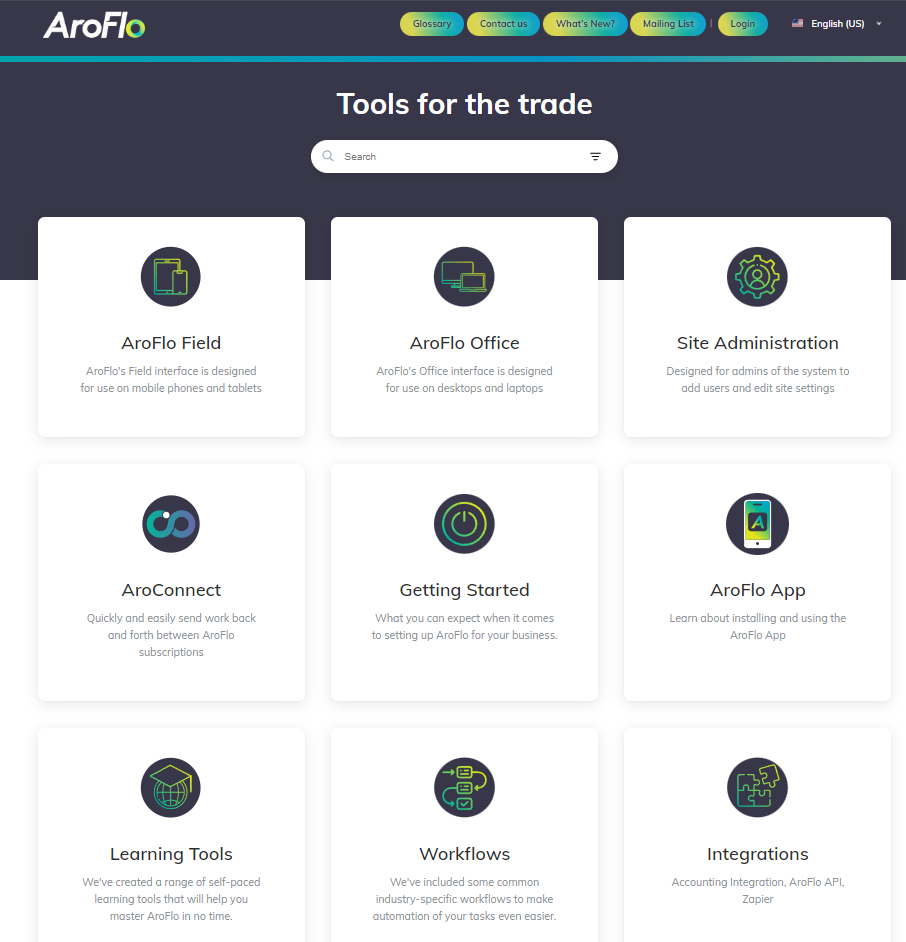Open the Glossary page
This screenshot has width=906, height=942.
tap(431, 24)
